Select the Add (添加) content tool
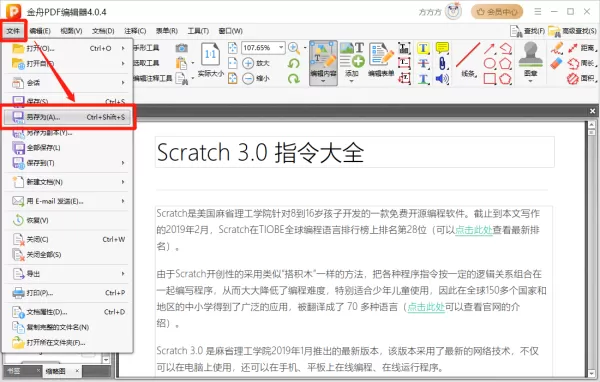Viewport: 600px width, 382px height. tap(352, 60)
